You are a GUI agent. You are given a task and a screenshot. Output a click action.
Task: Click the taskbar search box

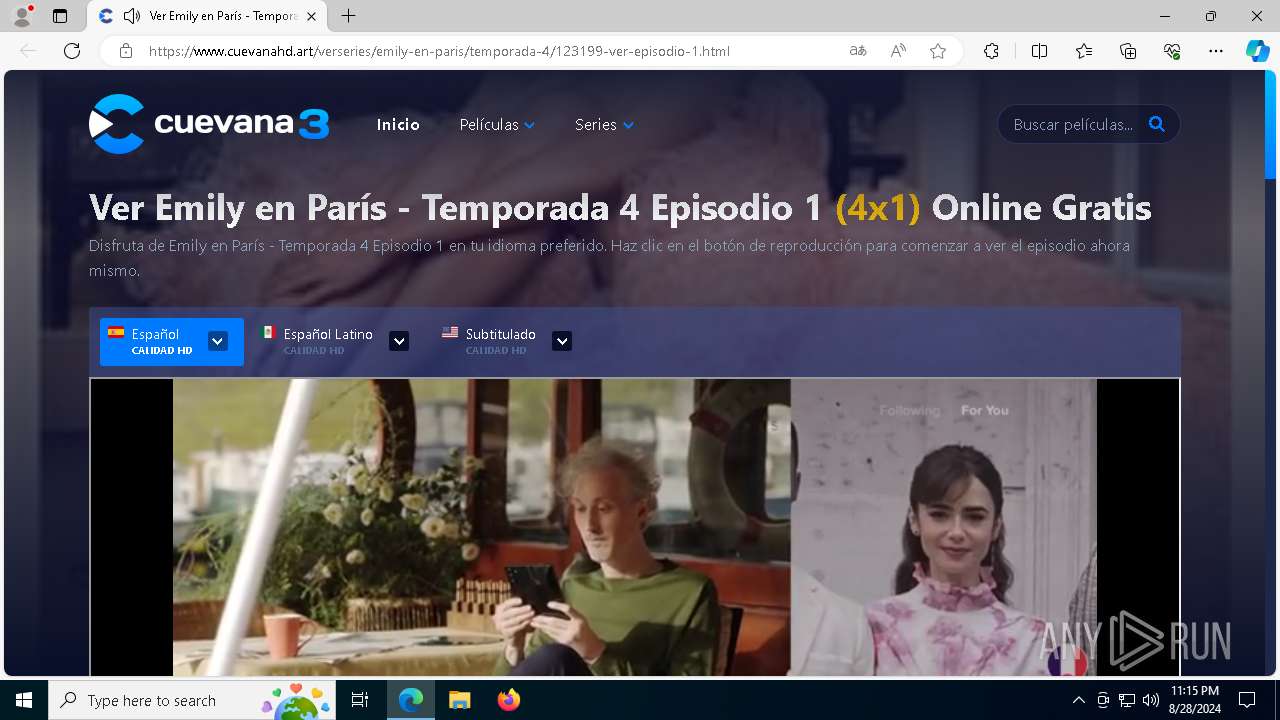[192, 700]
